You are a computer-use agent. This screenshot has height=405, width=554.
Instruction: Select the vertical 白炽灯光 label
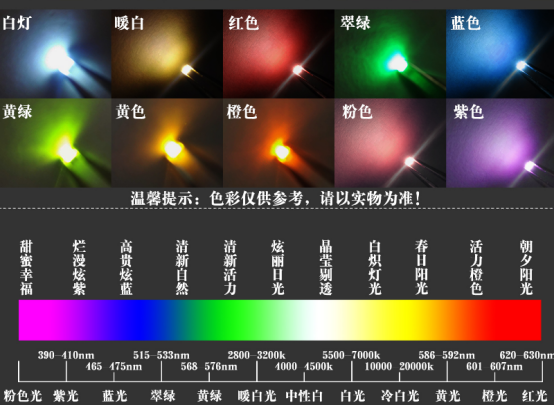(x=375, y=268)
